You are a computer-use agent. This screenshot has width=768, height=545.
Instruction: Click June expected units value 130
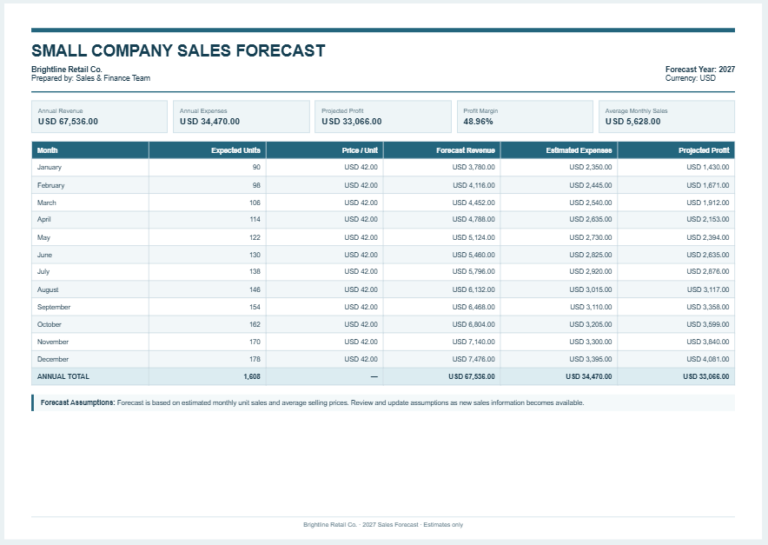[x=255, y=255]
